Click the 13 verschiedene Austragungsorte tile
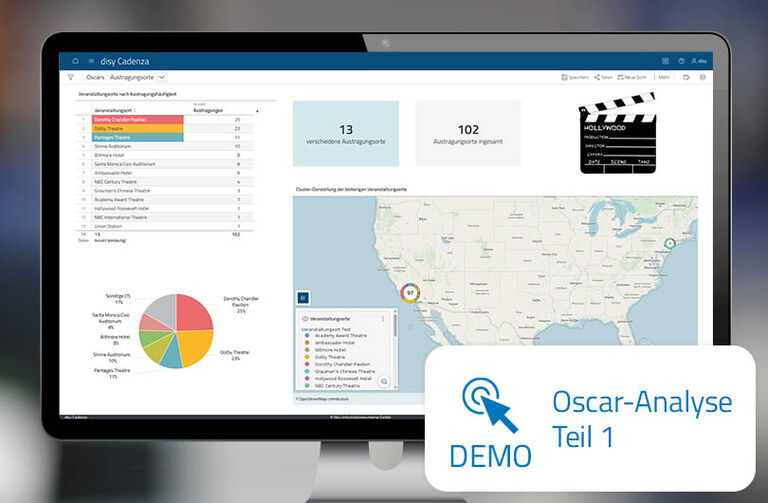 point(346,133)
